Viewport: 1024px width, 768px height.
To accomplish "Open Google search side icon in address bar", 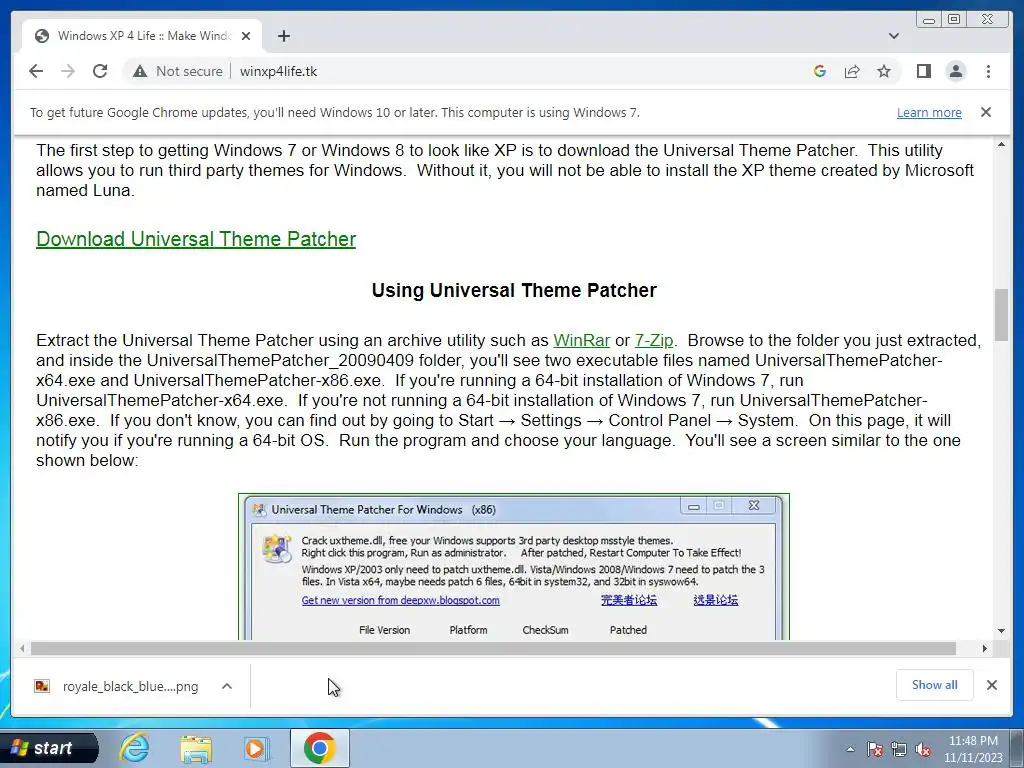I will (820, 71).
